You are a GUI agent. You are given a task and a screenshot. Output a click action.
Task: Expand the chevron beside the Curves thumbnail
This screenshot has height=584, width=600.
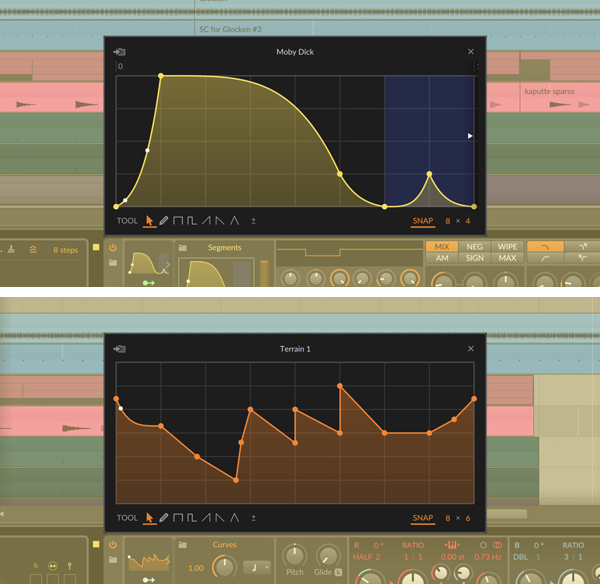click(168, 561)
